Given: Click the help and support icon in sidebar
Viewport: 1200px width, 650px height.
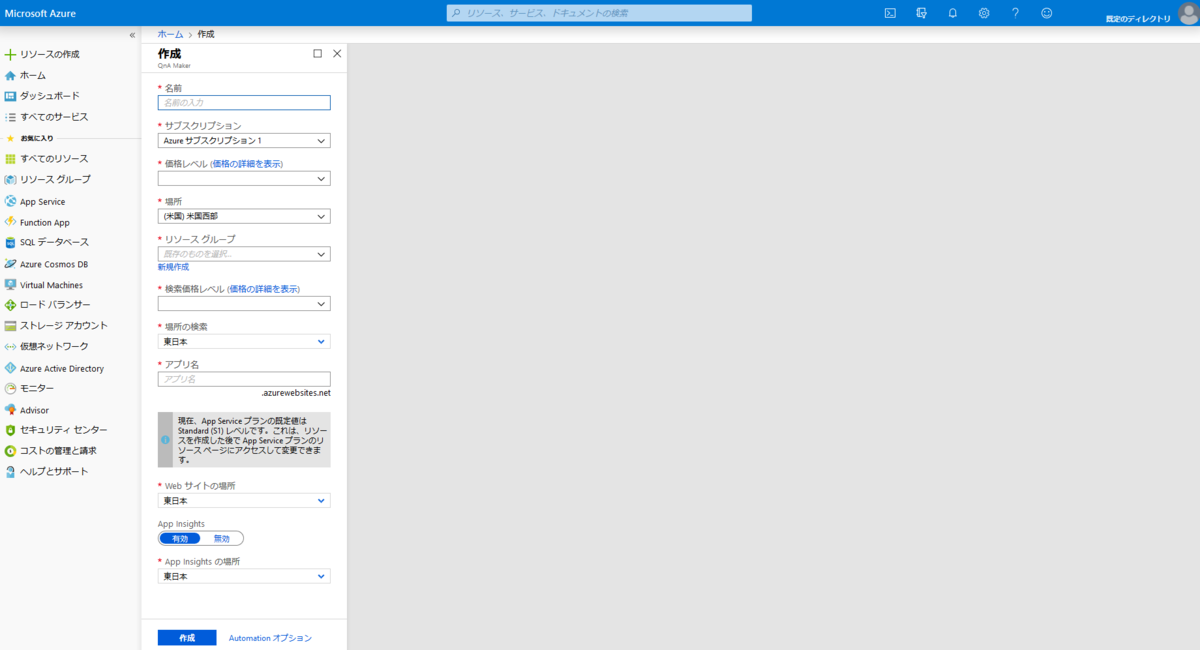Looking at the screenshot, I should (10, 472).
